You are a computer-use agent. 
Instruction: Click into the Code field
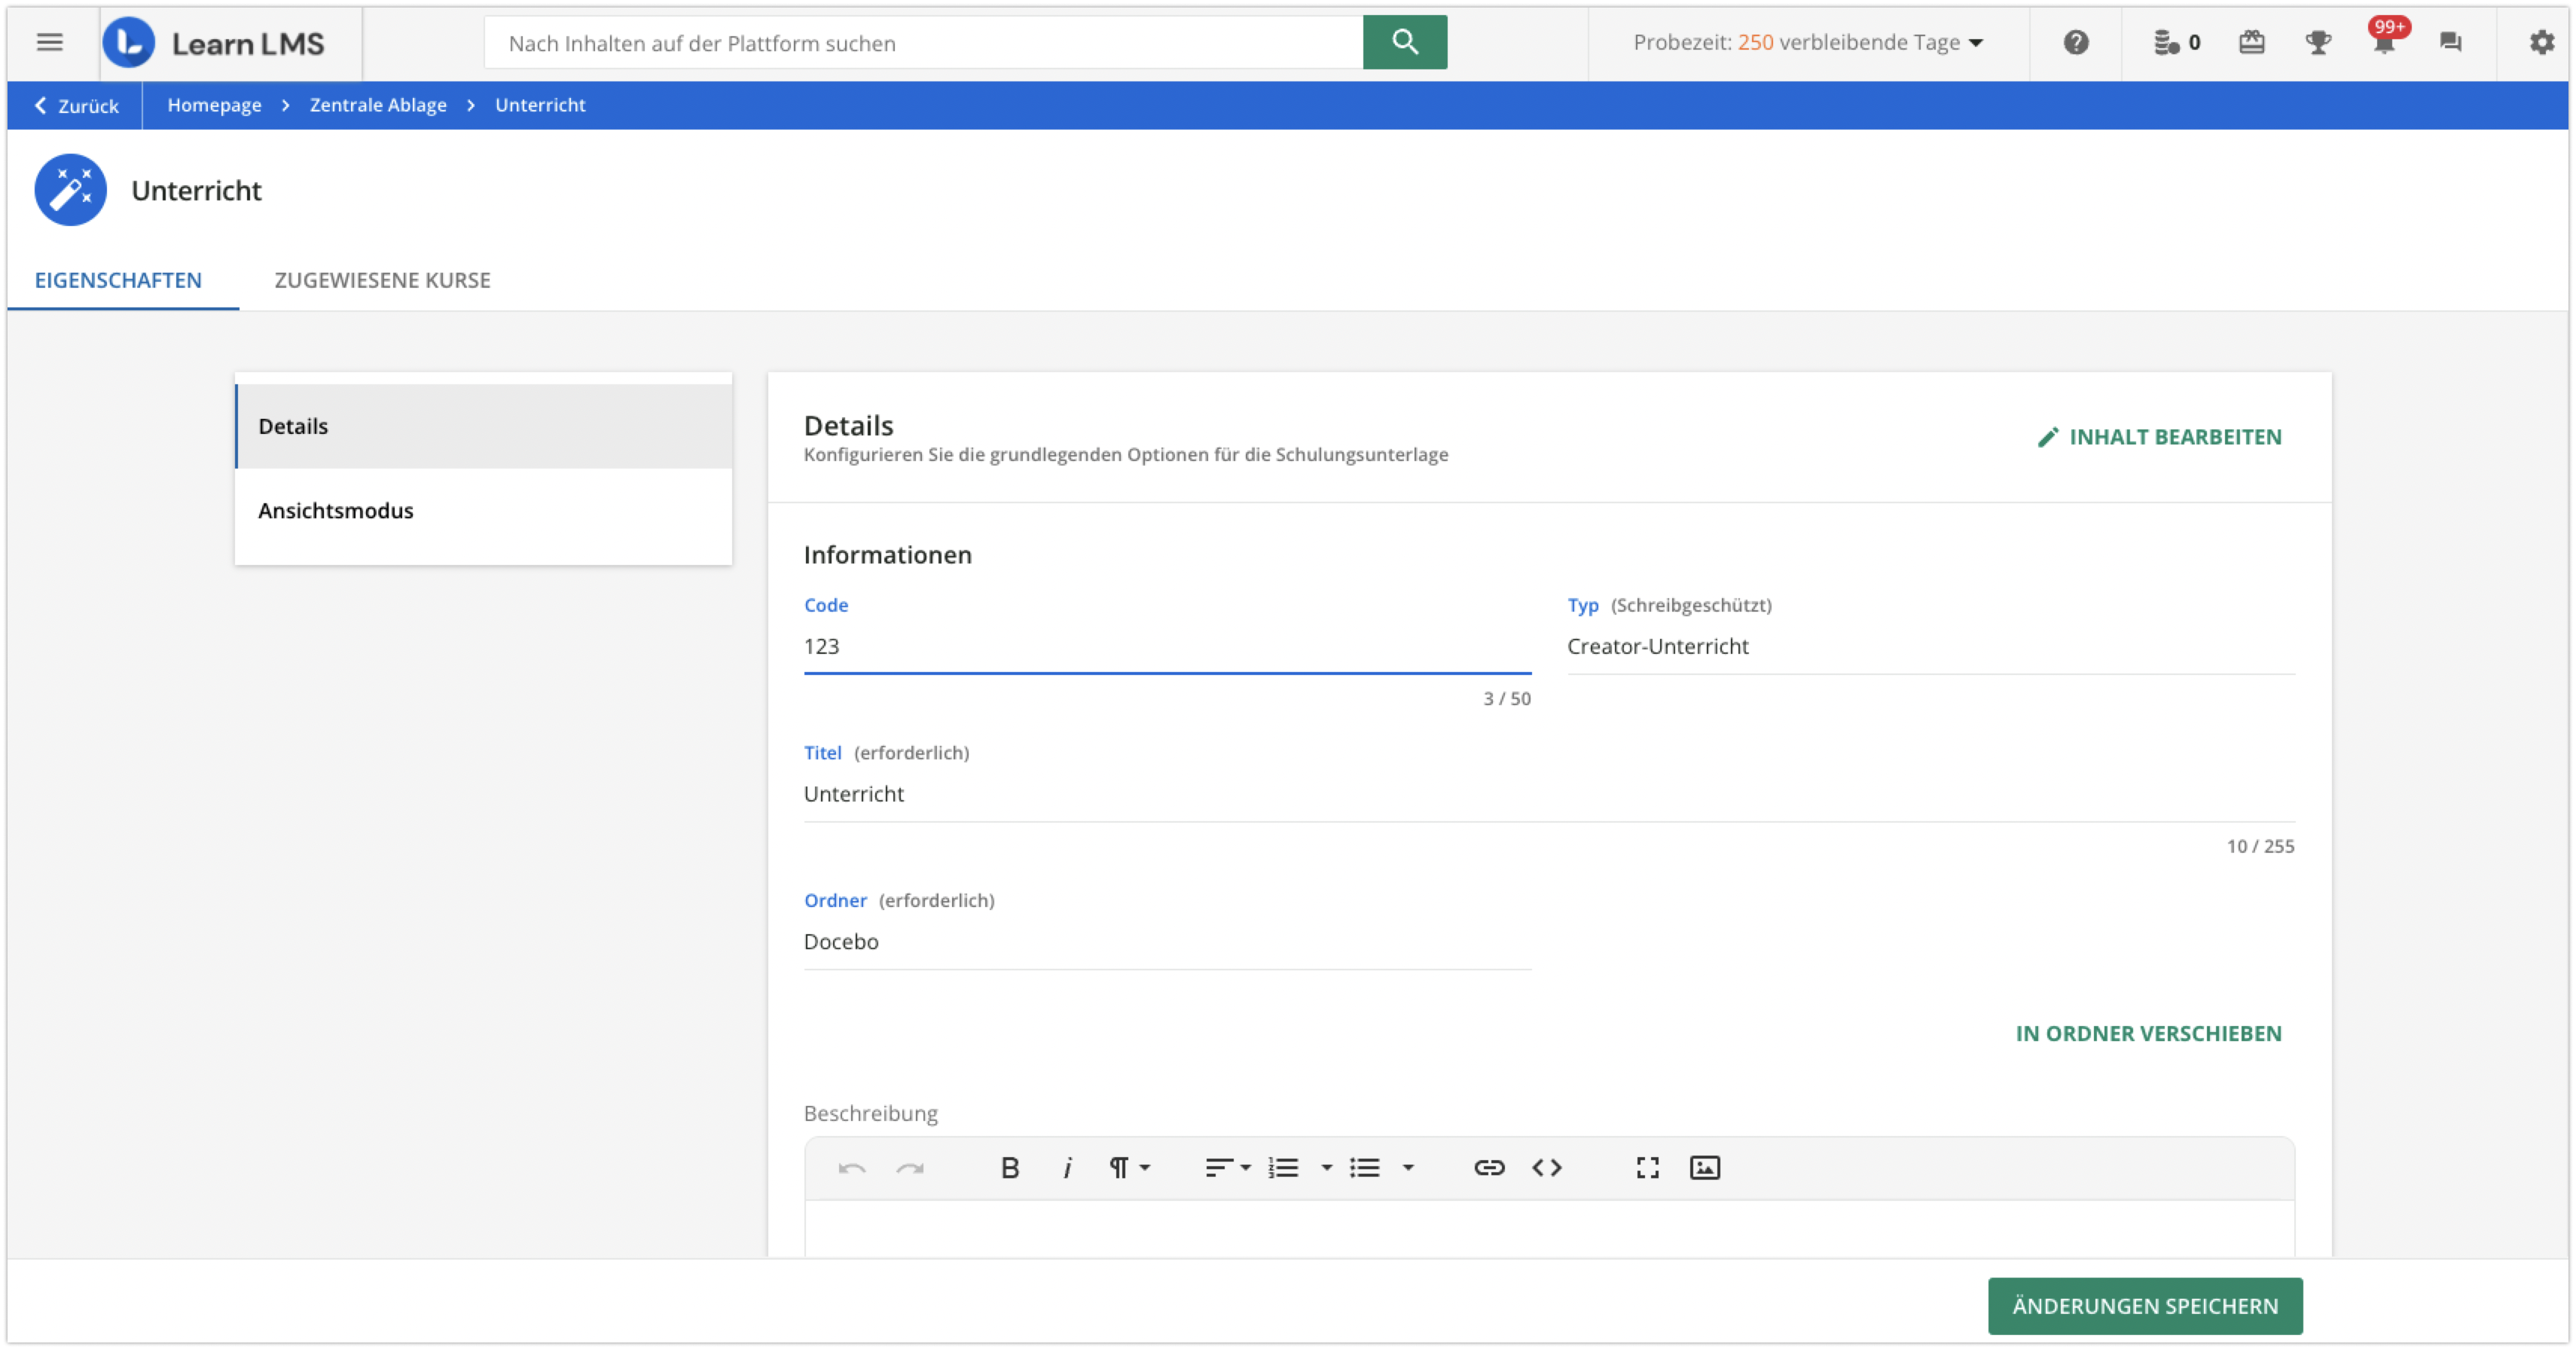point(1167,646)
